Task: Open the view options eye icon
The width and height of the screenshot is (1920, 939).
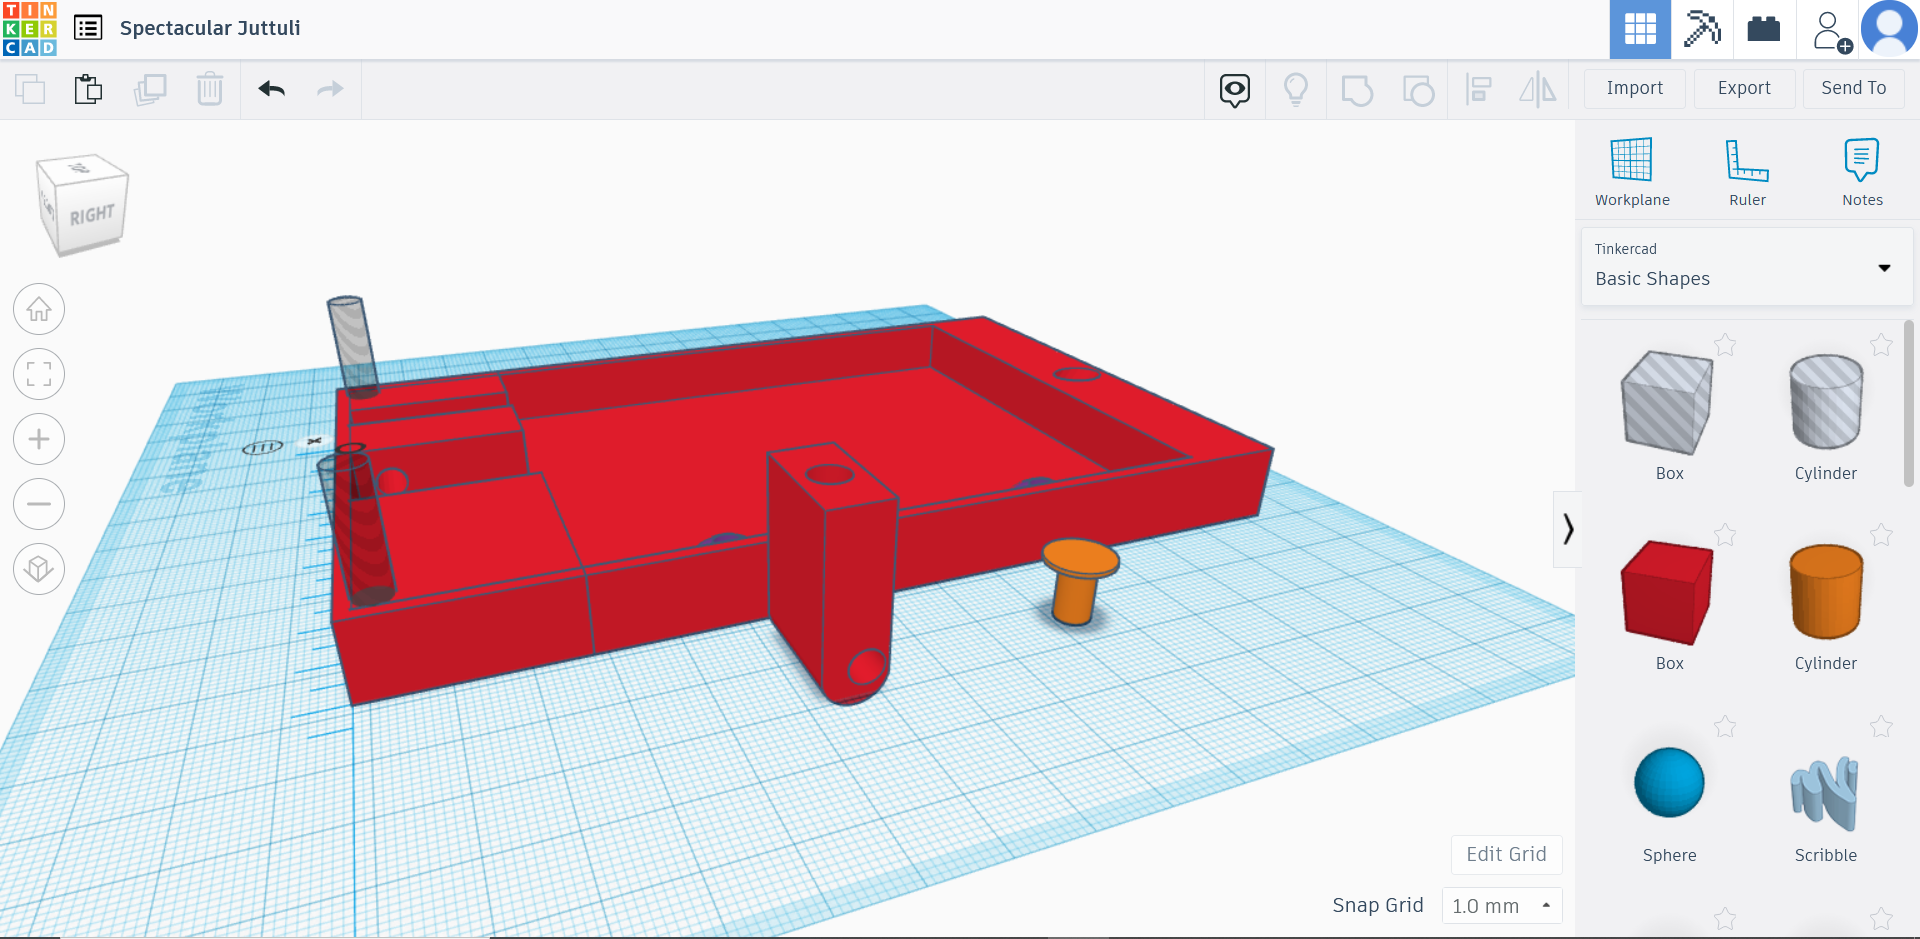Action: (x=1235, y=90)
